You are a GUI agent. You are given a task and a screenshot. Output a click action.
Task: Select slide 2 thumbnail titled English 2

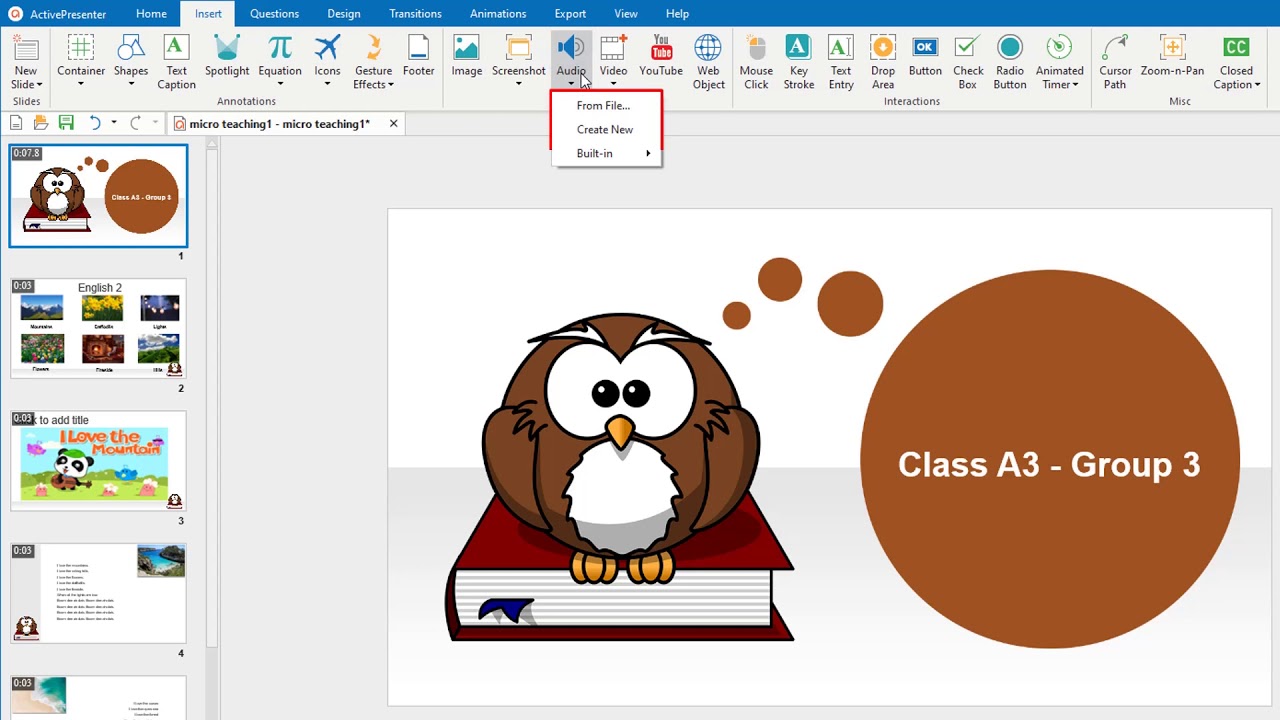click(x=98, y=328)
